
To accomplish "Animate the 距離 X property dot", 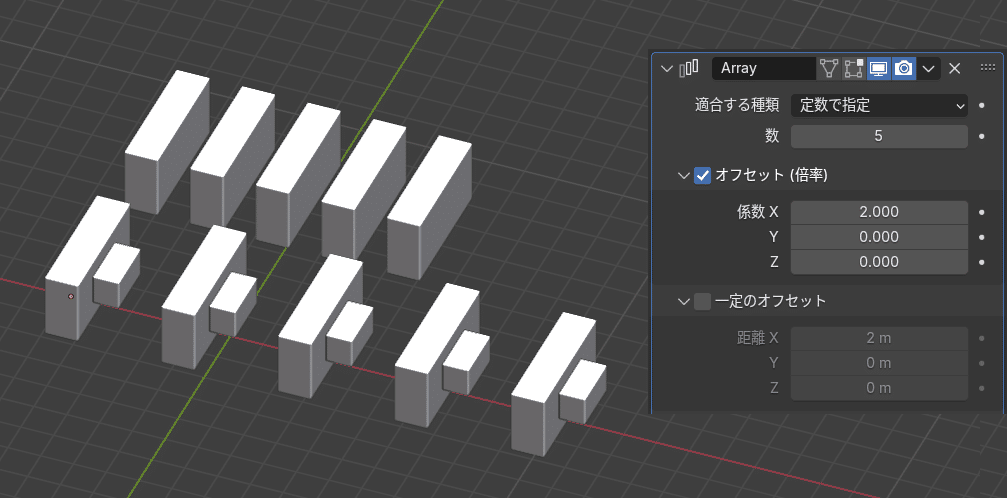I will pos(982,338).
